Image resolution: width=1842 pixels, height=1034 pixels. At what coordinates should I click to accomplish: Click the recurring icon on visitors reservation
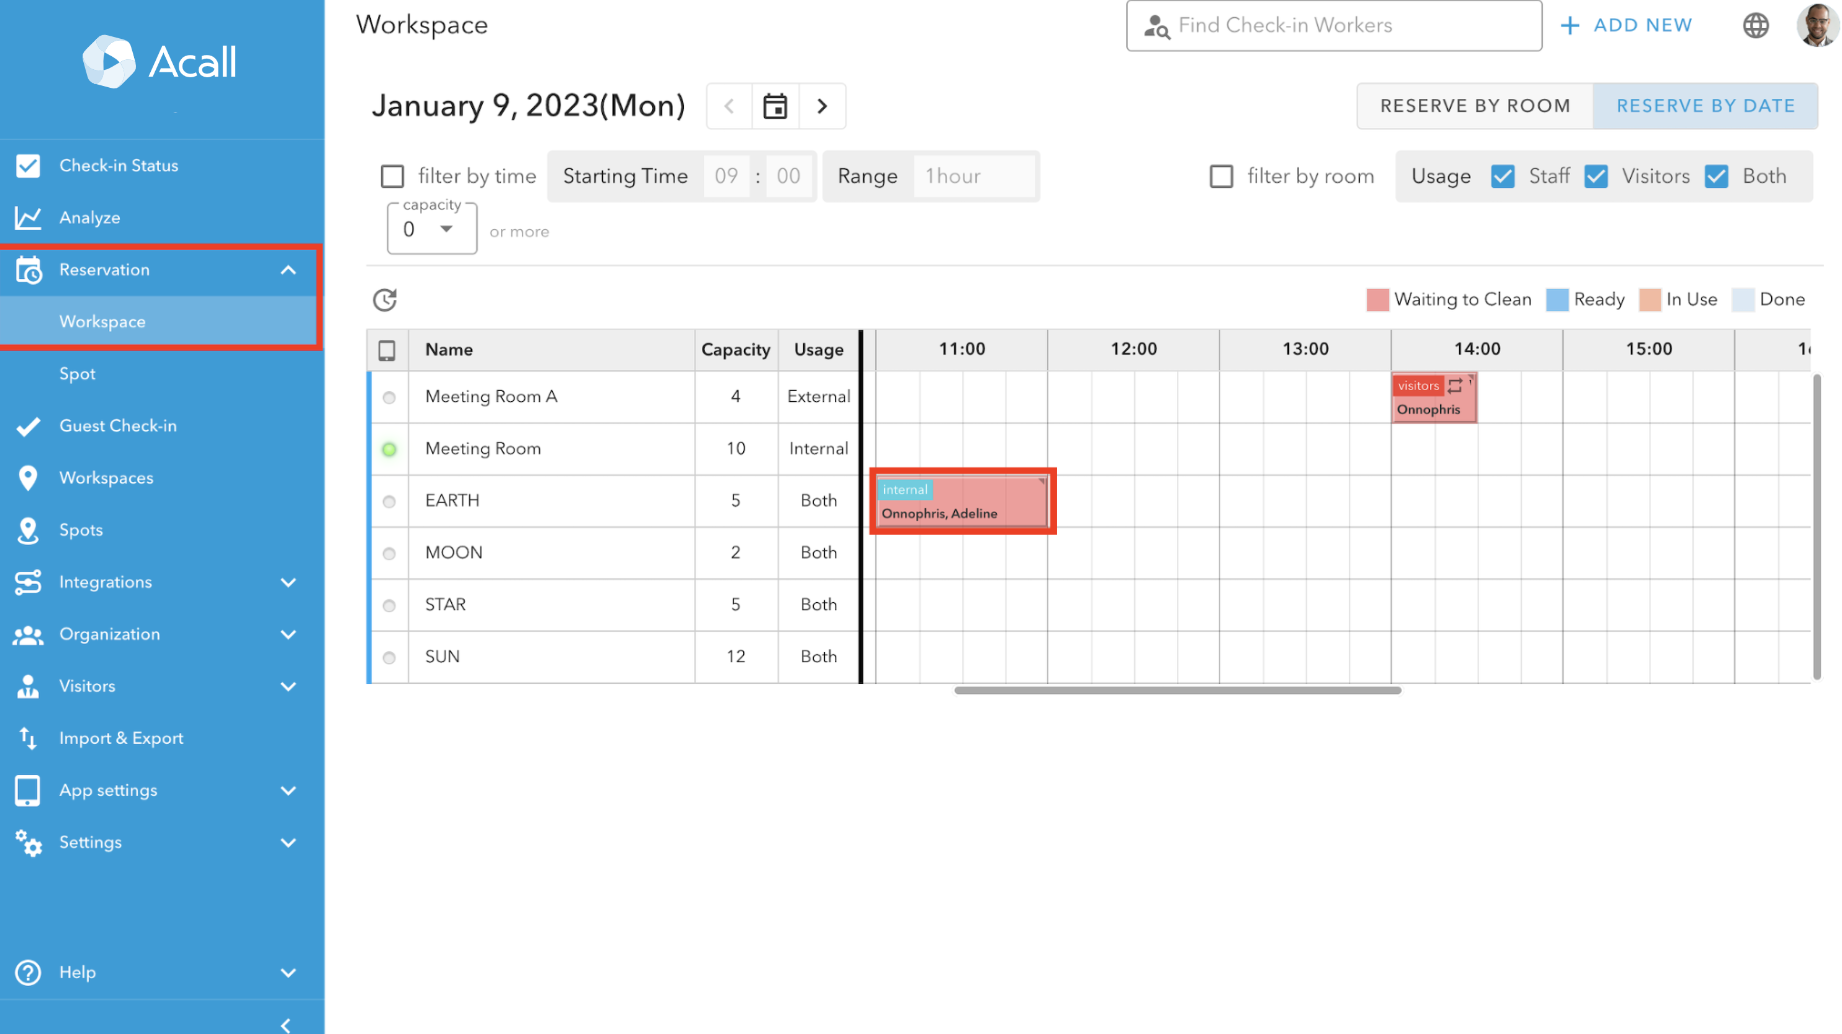[x=1455, y=385]
